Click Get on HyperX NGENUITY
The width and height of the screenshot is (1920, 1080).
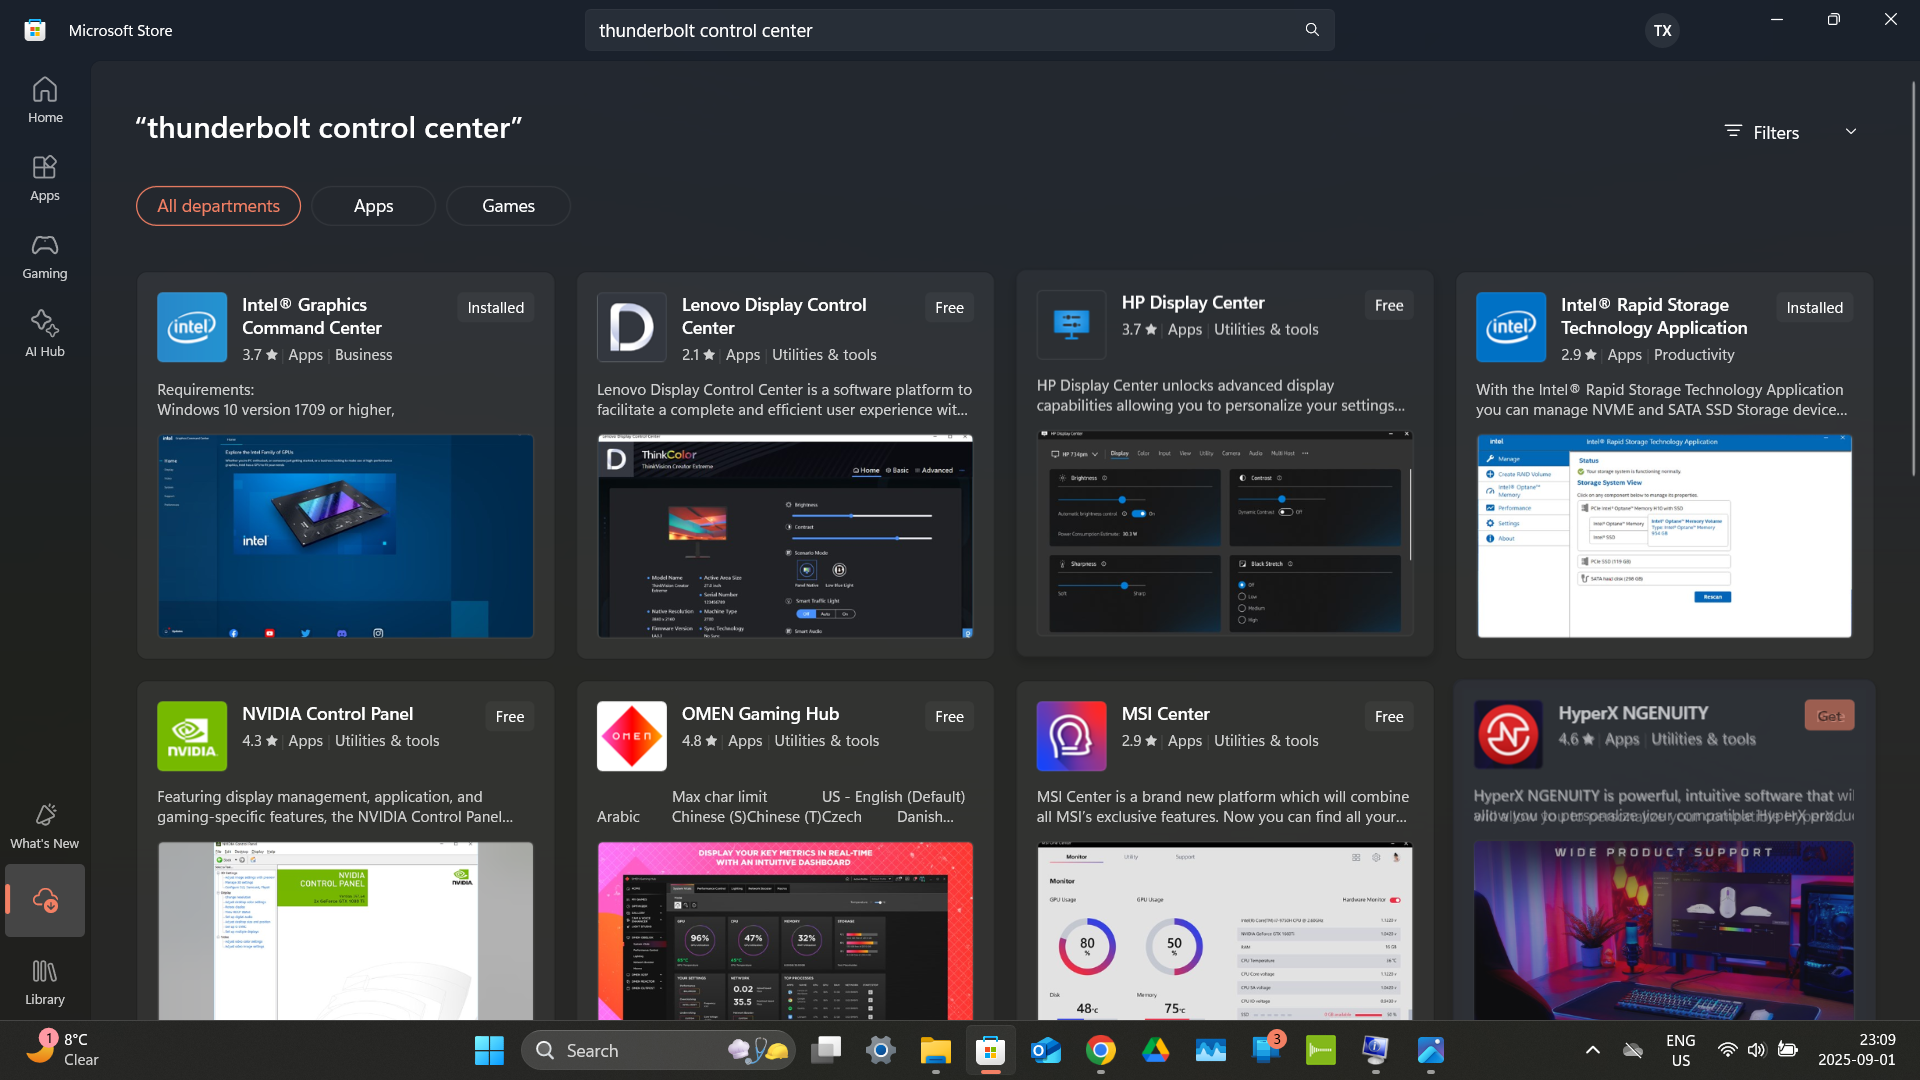[x=1829, y=715]
